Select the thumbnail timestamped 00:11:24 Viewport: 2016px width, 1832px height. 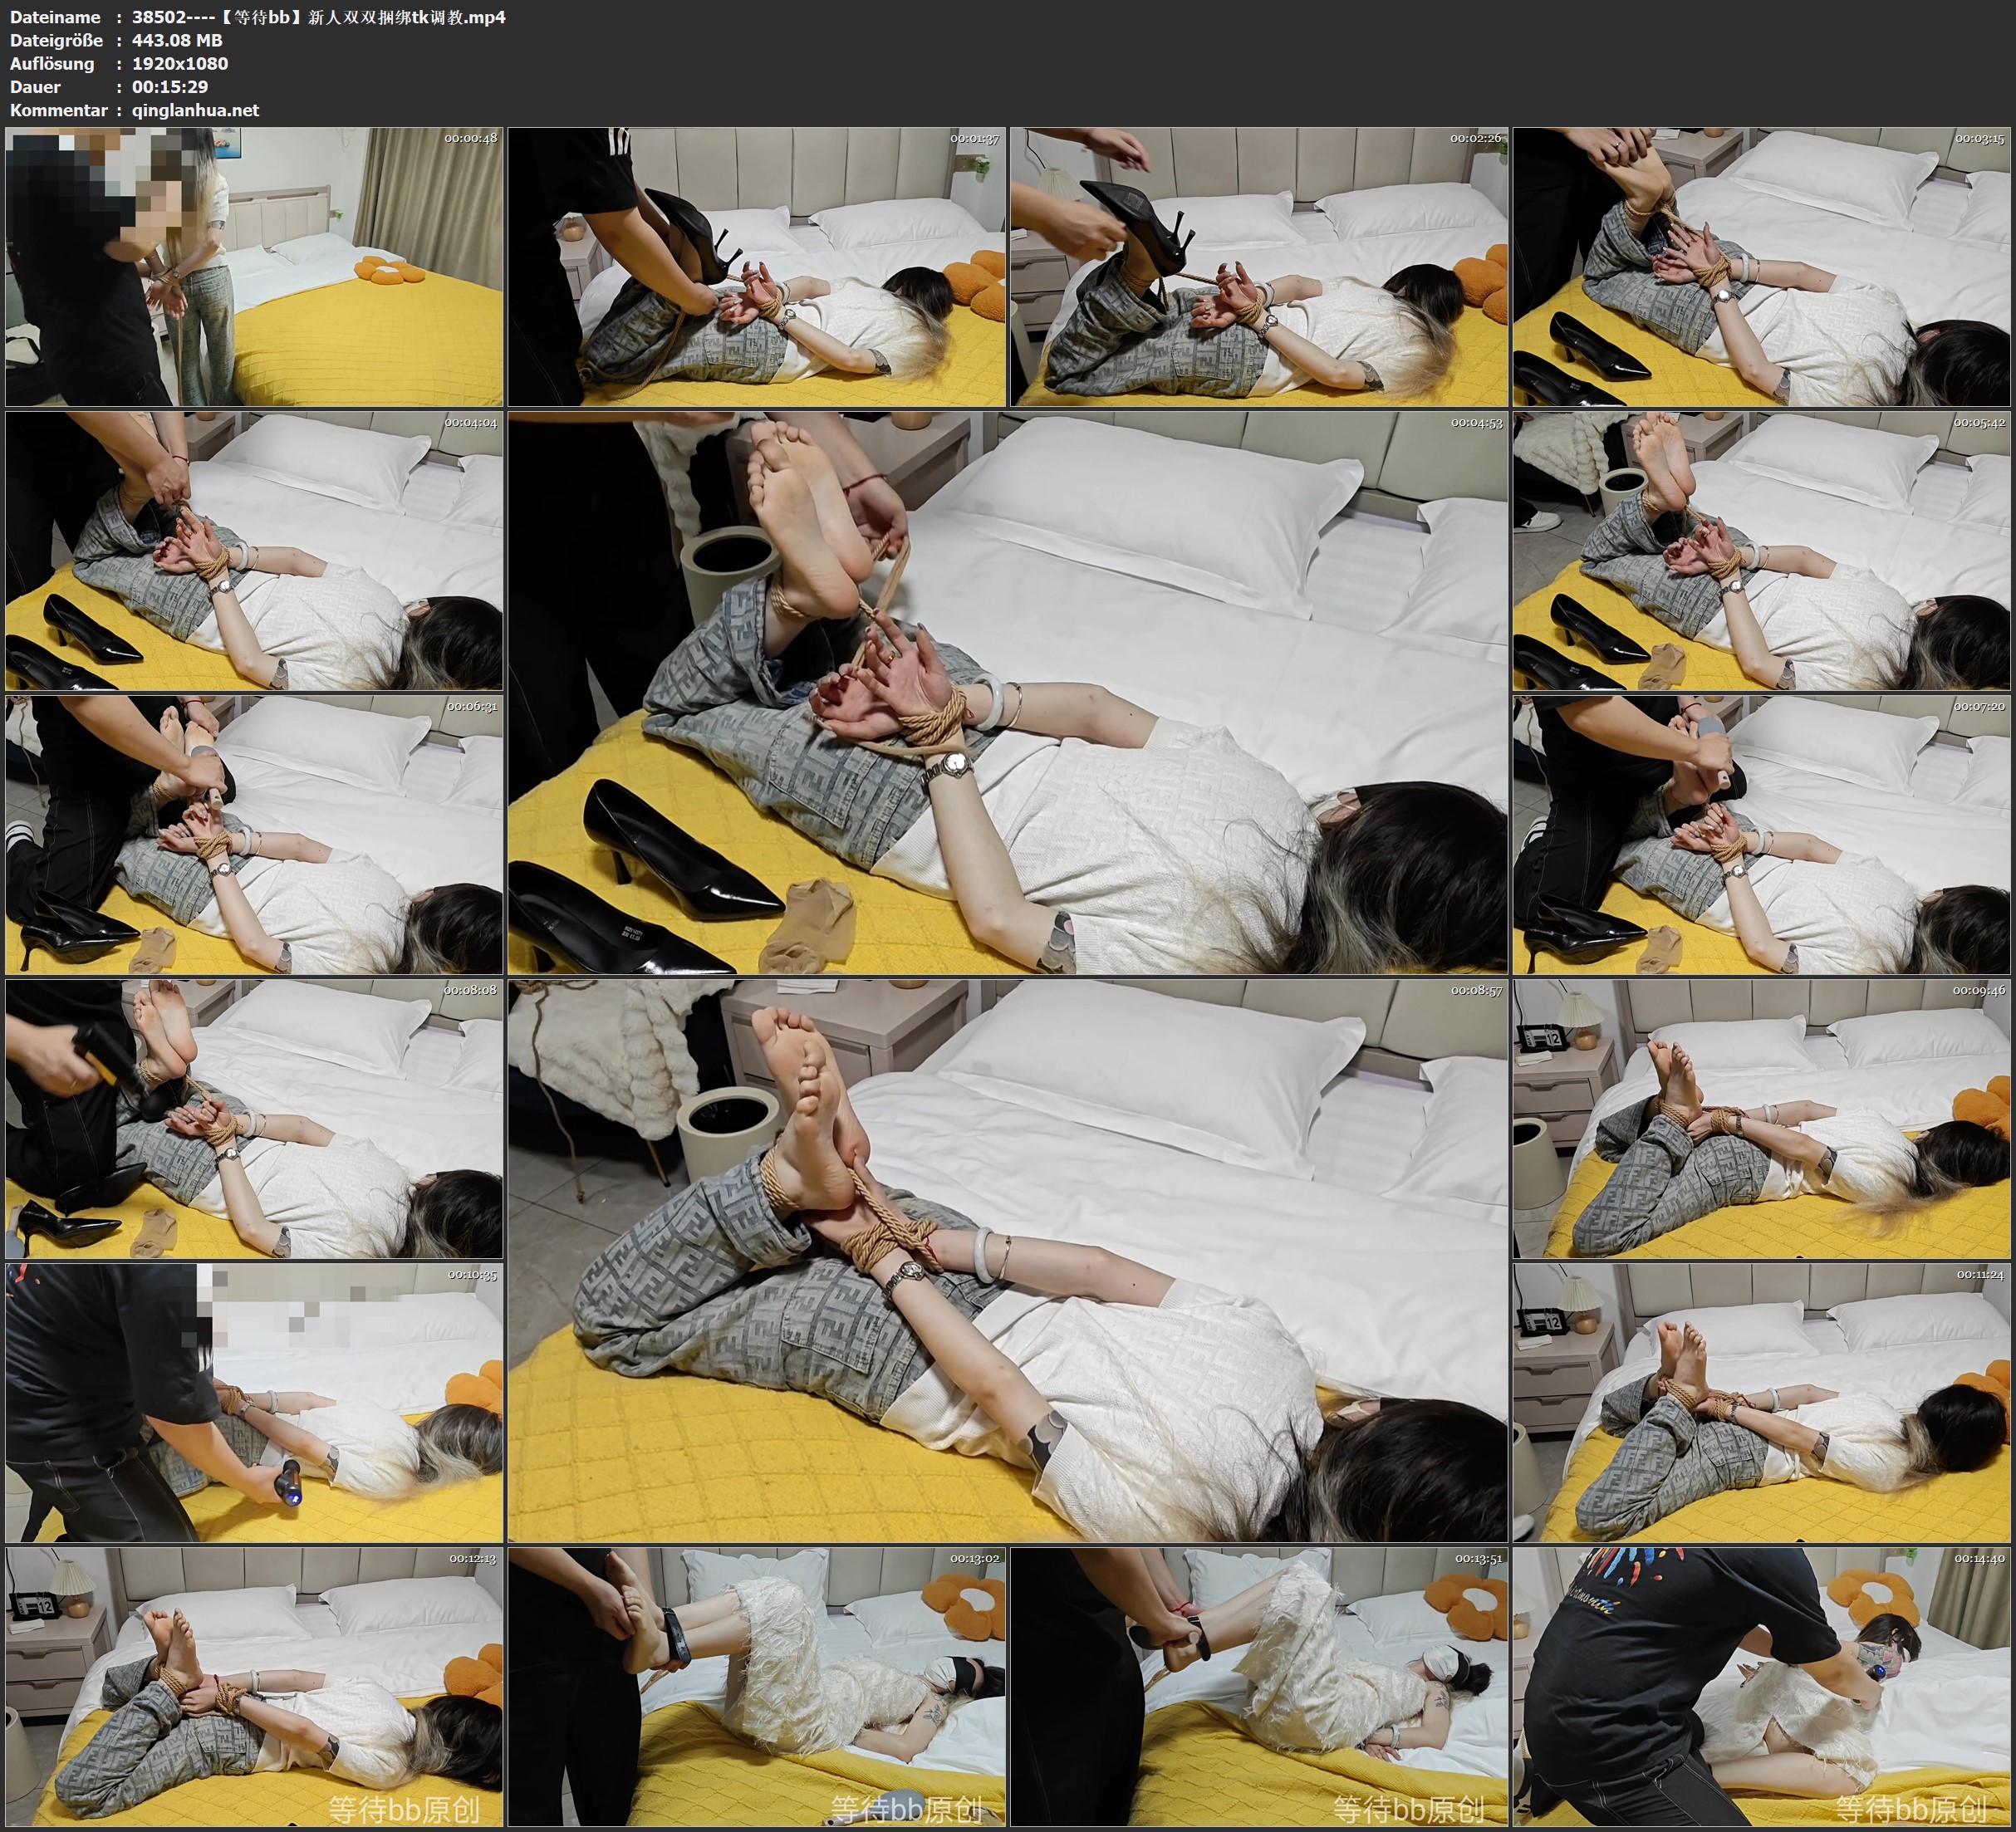1762,1403
